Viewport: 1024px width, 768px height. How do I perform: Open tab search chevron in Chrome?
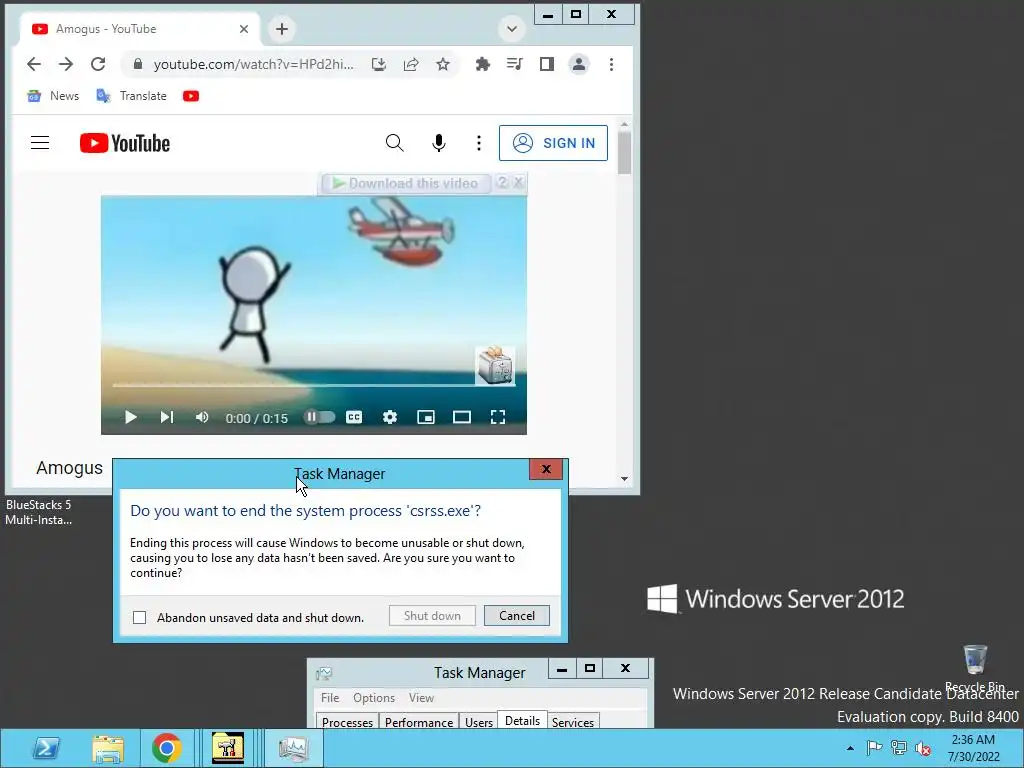(x=512, y=29)
